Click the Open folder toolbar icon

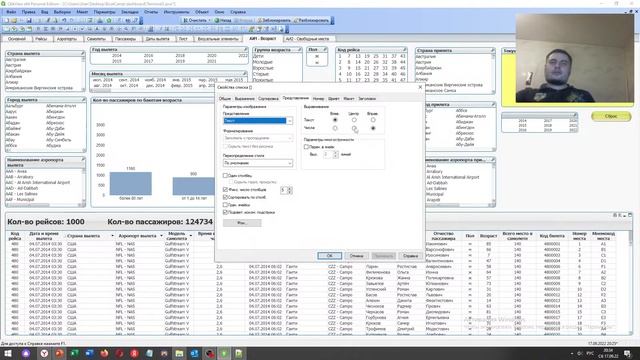click(x=14, y=20)
